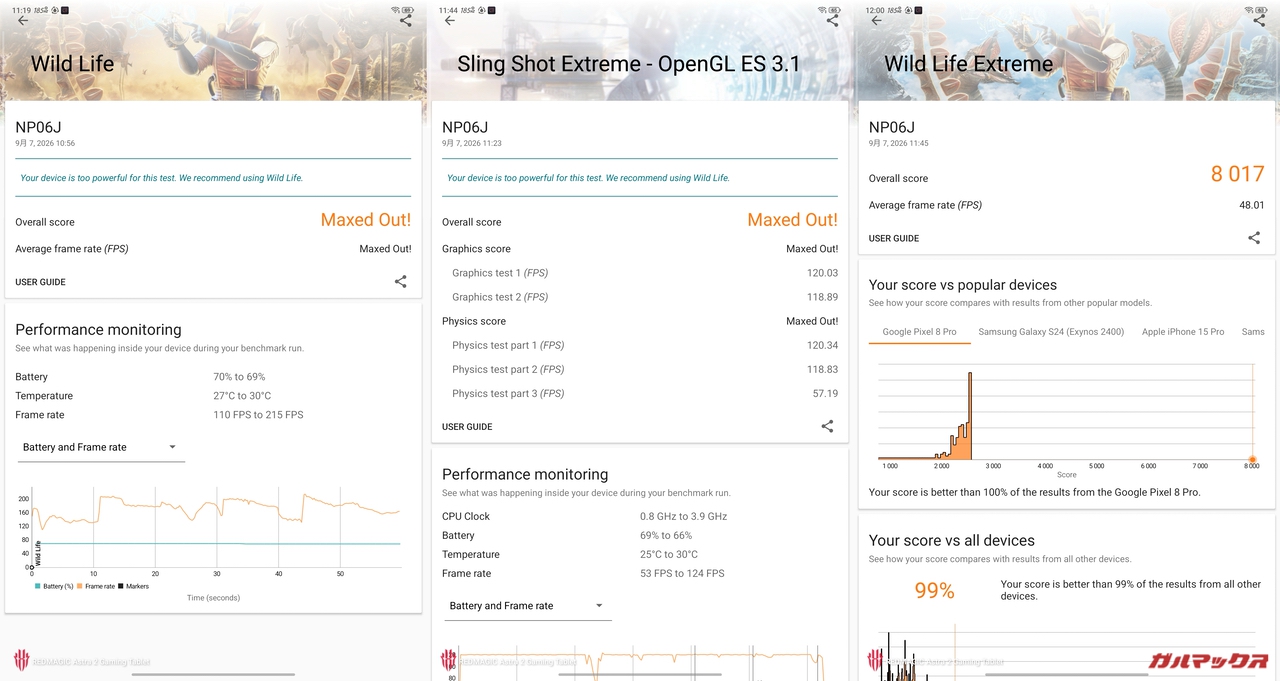Switch to Apple iPhone 15 Pro tab
Viewport: 1280px width, 681px height.
pos(1183,332)
